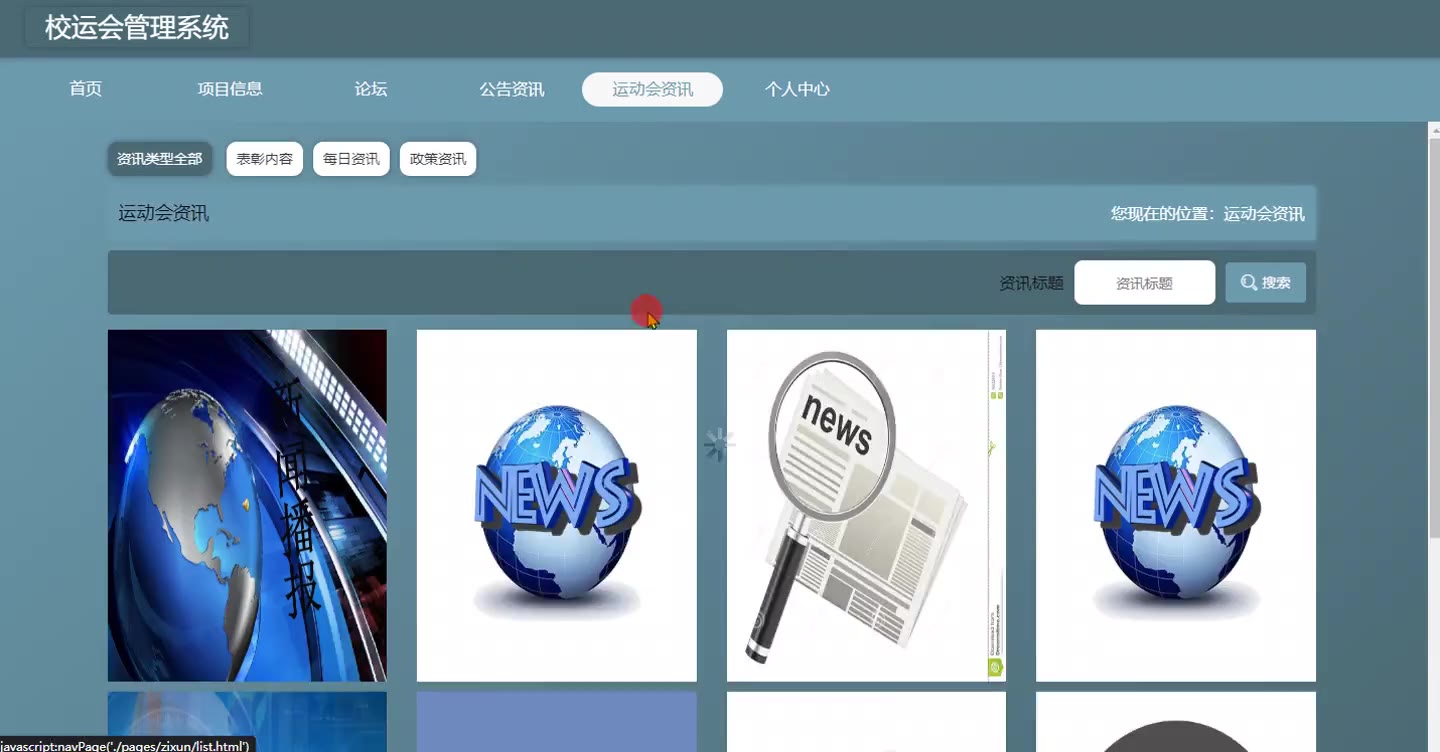Filter news by 政策资讯
Screen dimensions: 1440x752
click(438, 159)
